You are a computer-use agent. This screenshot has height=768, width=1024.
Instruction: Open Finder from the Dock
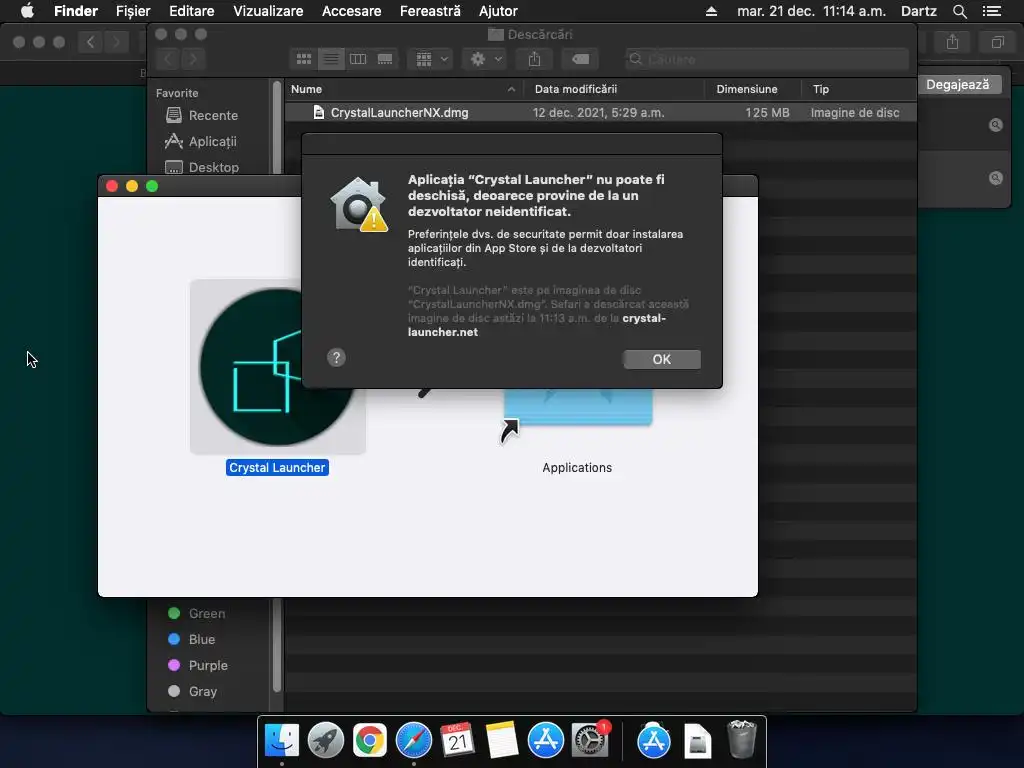click(x=281, y=741)
